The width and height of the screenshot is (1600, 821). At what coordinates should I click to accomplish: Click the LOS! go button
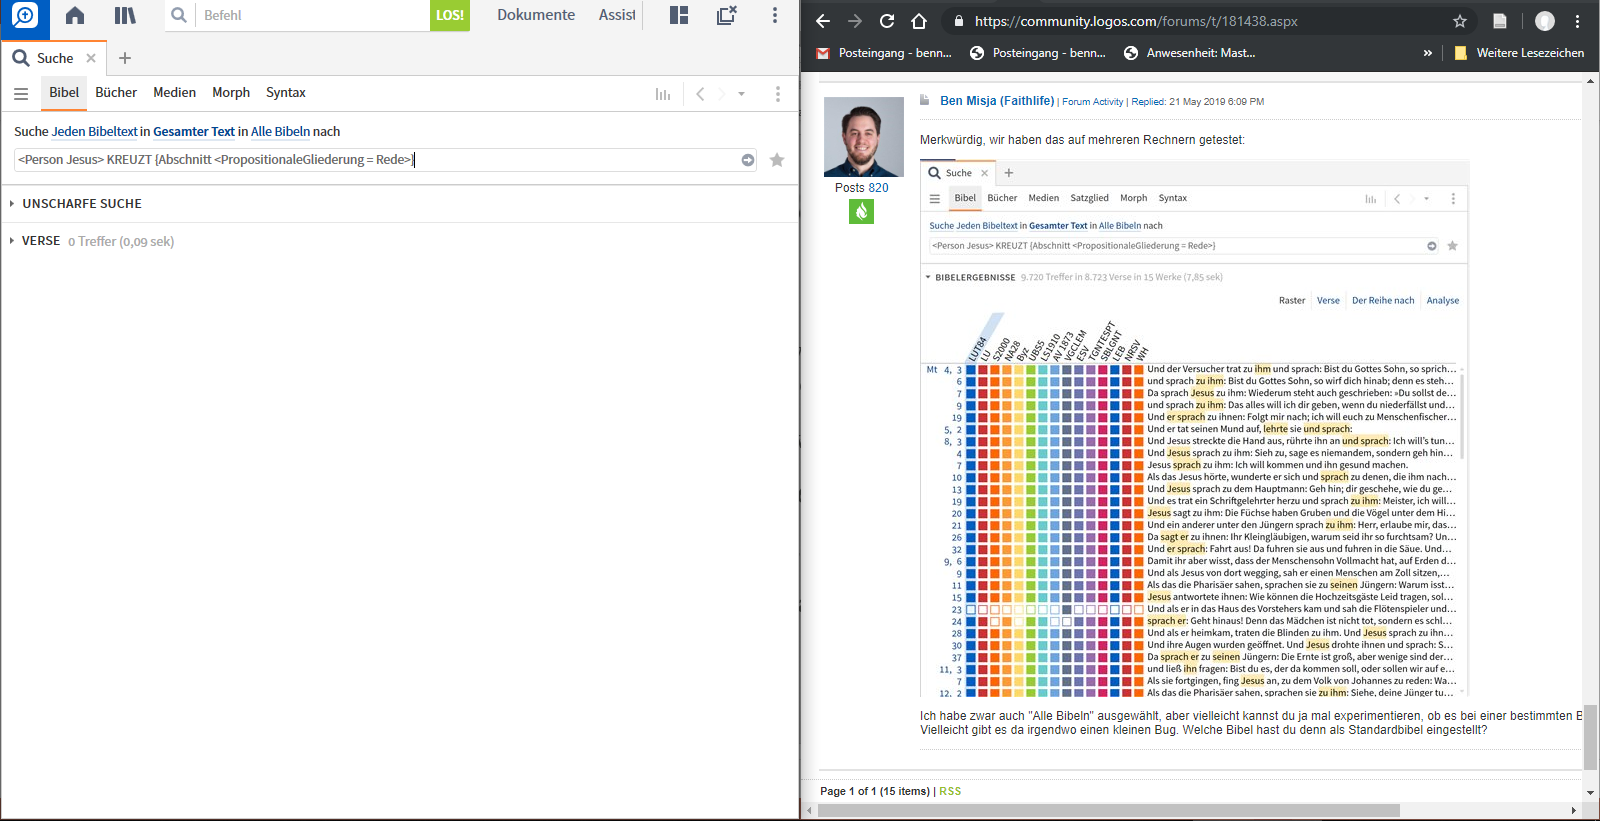(450, 15)
